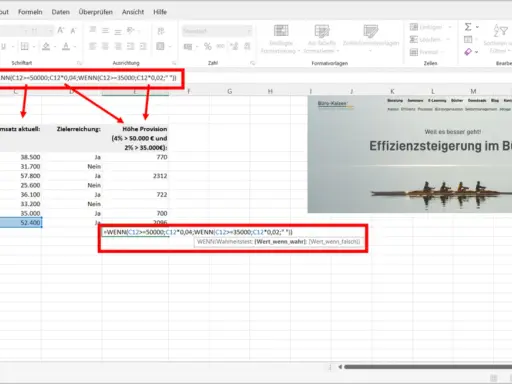The width and height of the screenshot is (512, 384).
Task: Open the Schriftart dialog launcher
Action: (79, 63)
